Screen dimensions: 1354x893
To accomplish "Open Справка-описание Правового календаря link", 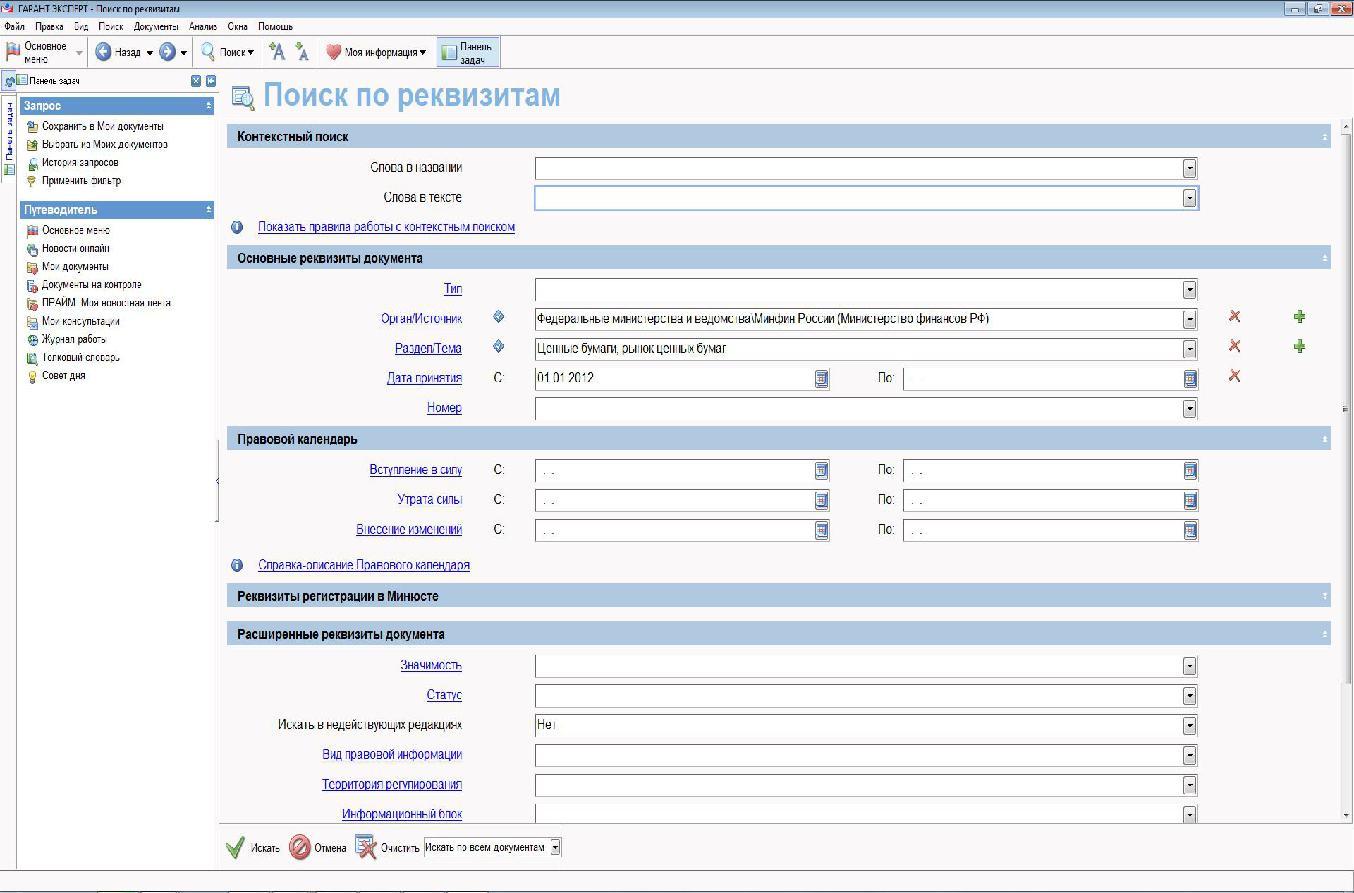I will [364, 565].
